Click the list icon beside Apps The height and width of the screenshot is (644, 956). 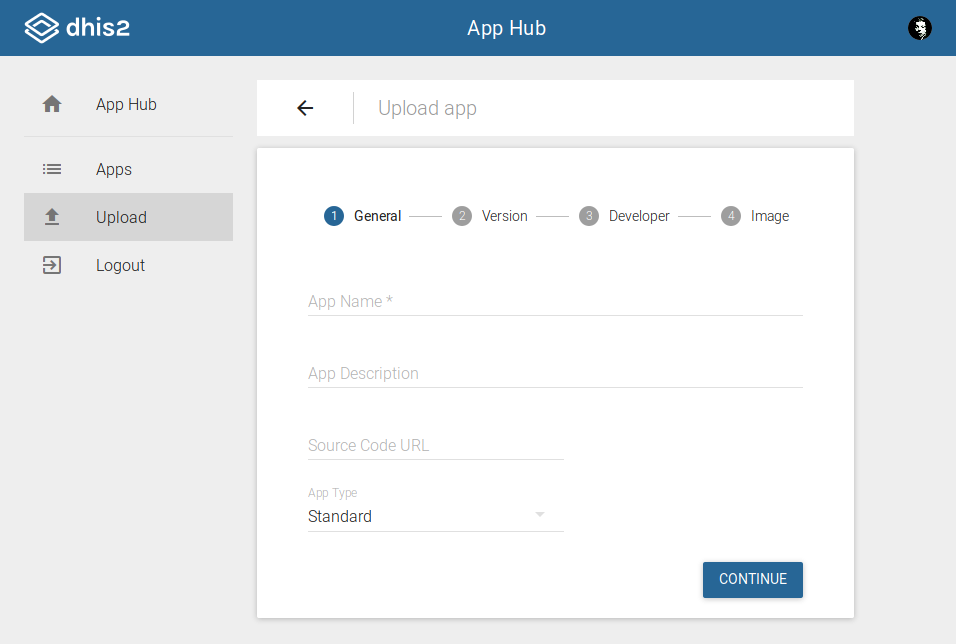52,169
